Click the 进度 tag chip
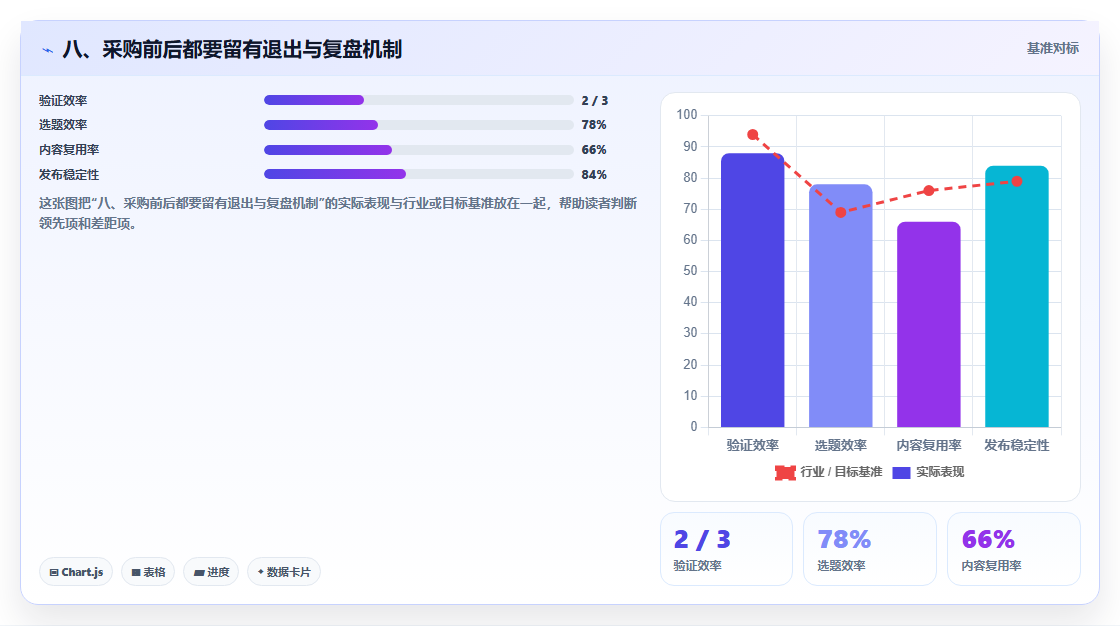 point(211,572)
